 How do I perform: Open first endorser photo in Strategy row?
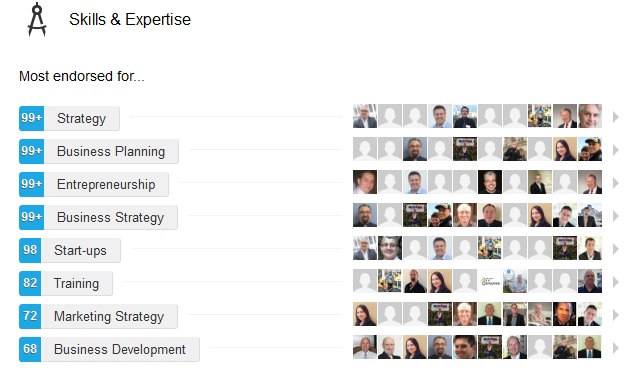(x=365, y=116)
